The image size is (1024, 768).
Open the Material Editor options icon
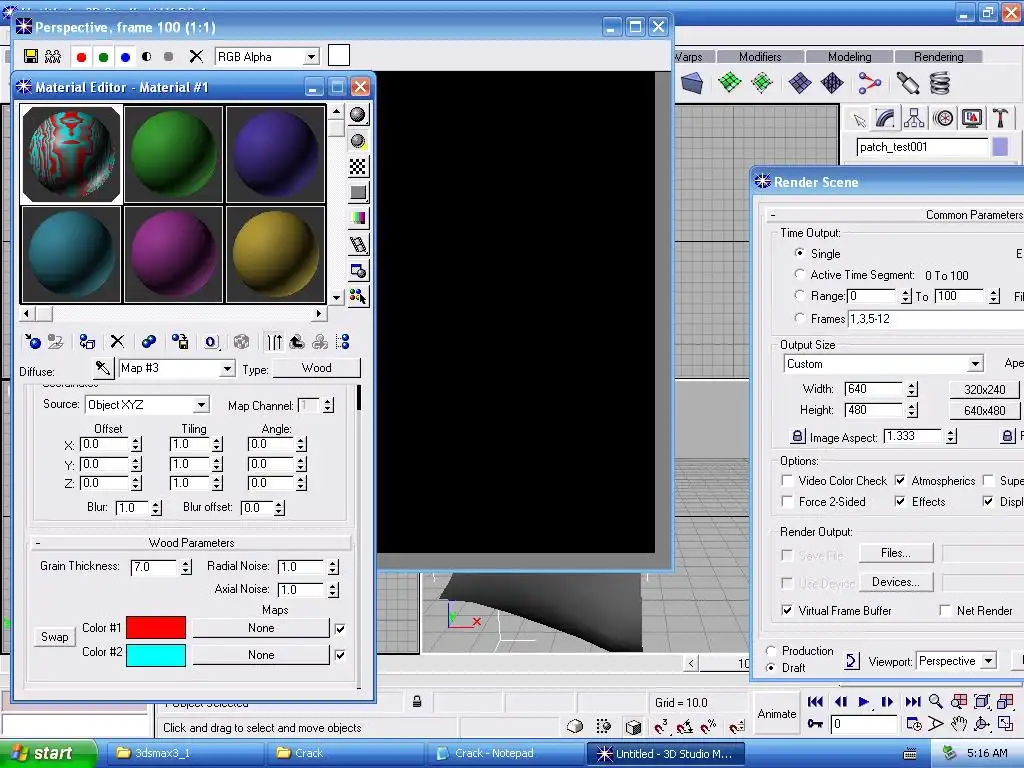(x=358, y=270)
